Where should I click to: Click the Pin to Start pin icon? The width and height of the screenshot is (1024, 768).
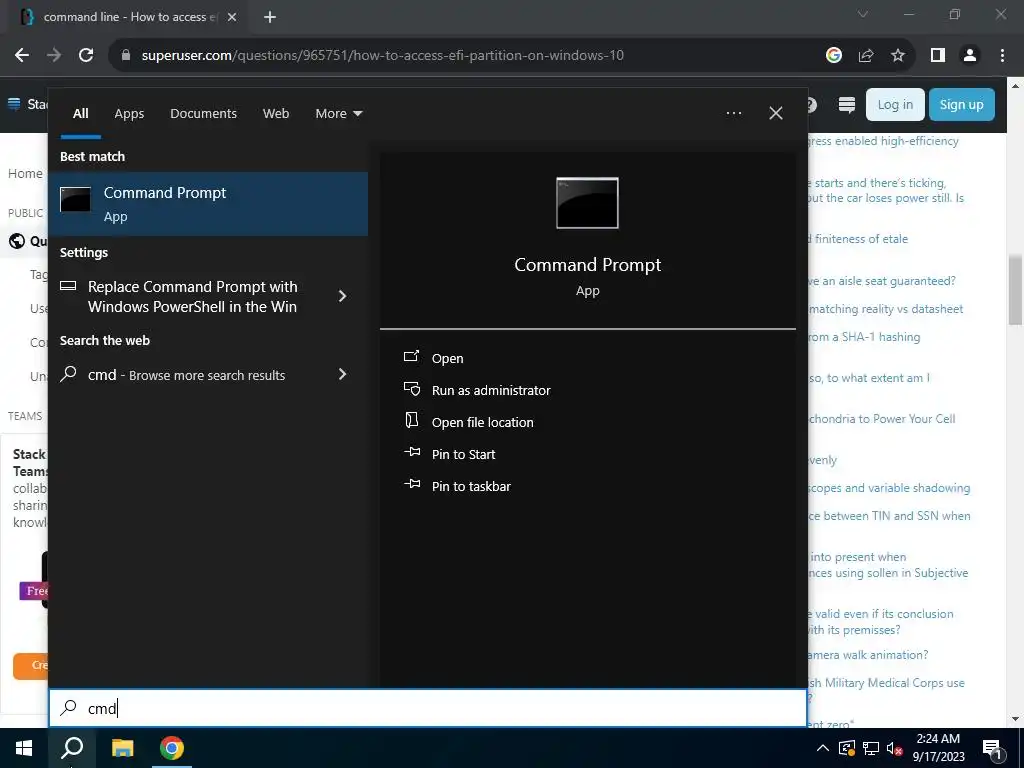(x=411, y=452)
